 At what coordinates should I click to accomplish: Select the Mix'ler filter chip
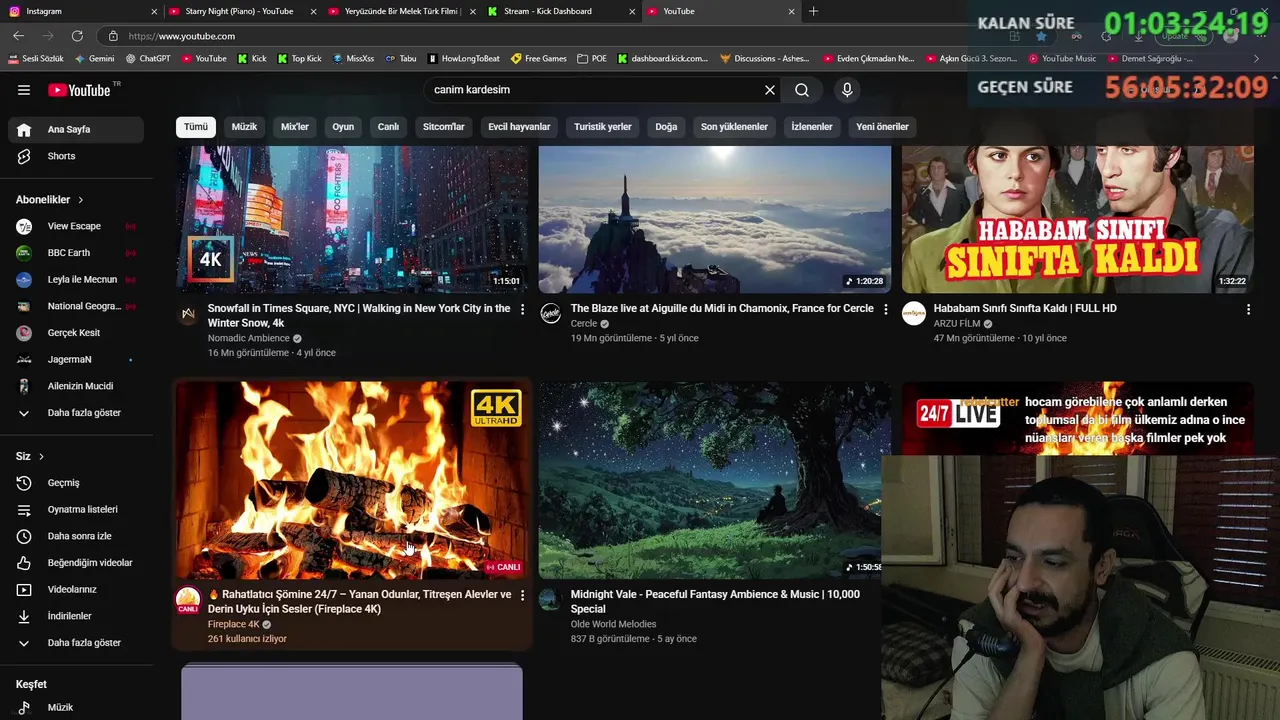tap(295, 127)
